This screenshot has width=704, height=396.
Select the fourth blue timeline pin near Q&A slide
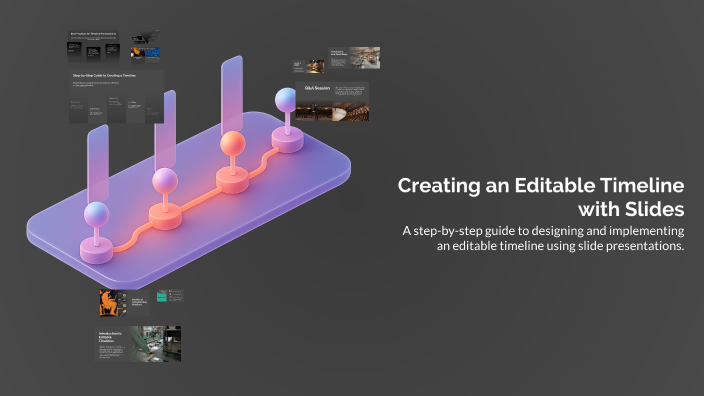(286, 100)
